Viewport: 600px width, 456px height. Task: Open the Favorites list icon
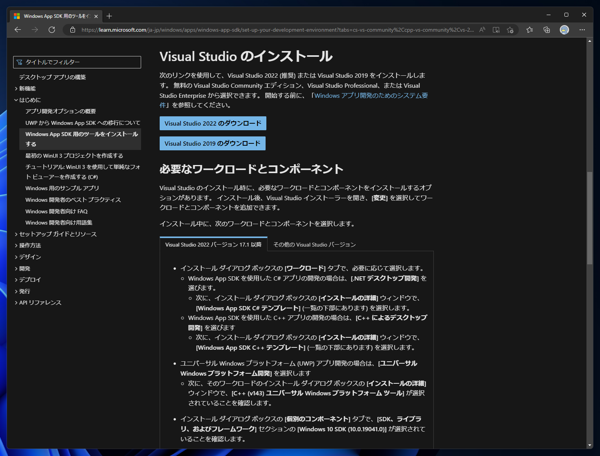pyautogui.click(x=530, y=30)
